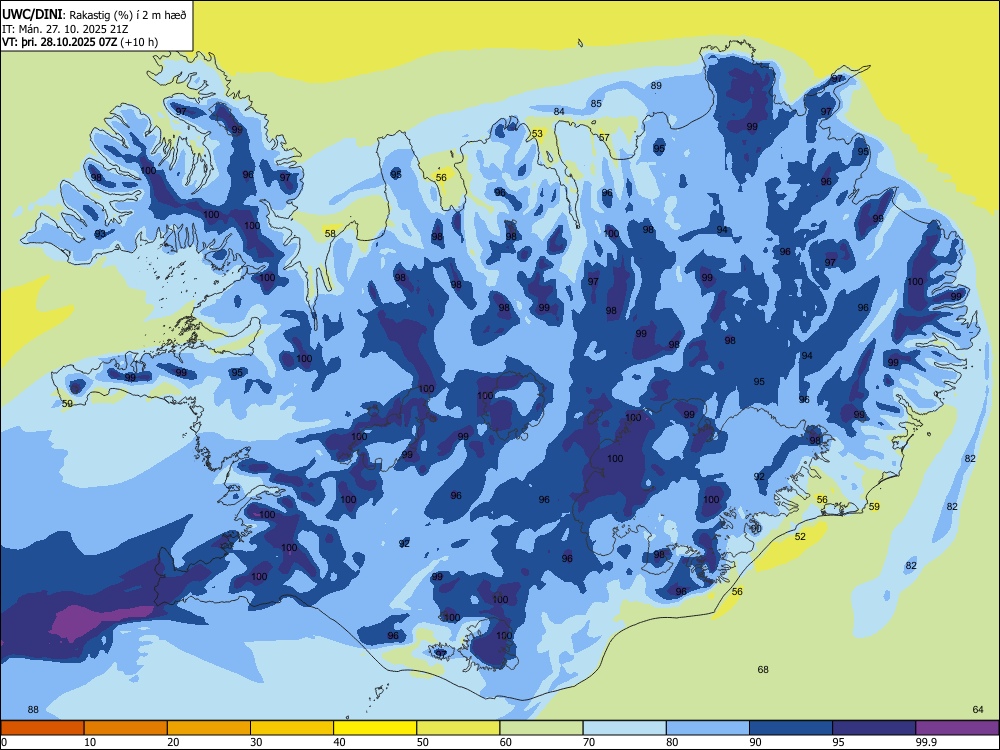Select the bright yellow 40–50 legend swatch
The height and width of the screenshot is (750, 1000).
[x=375, y=728]
